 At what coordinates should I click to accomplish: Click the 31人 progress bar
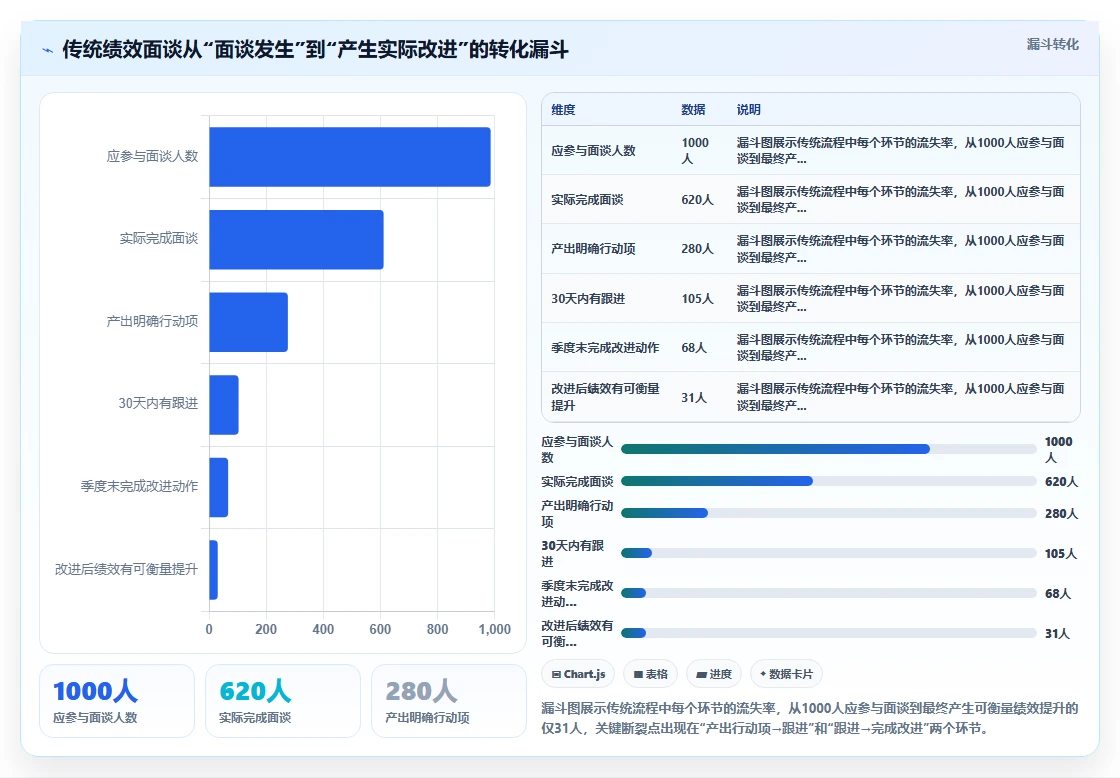829,633
